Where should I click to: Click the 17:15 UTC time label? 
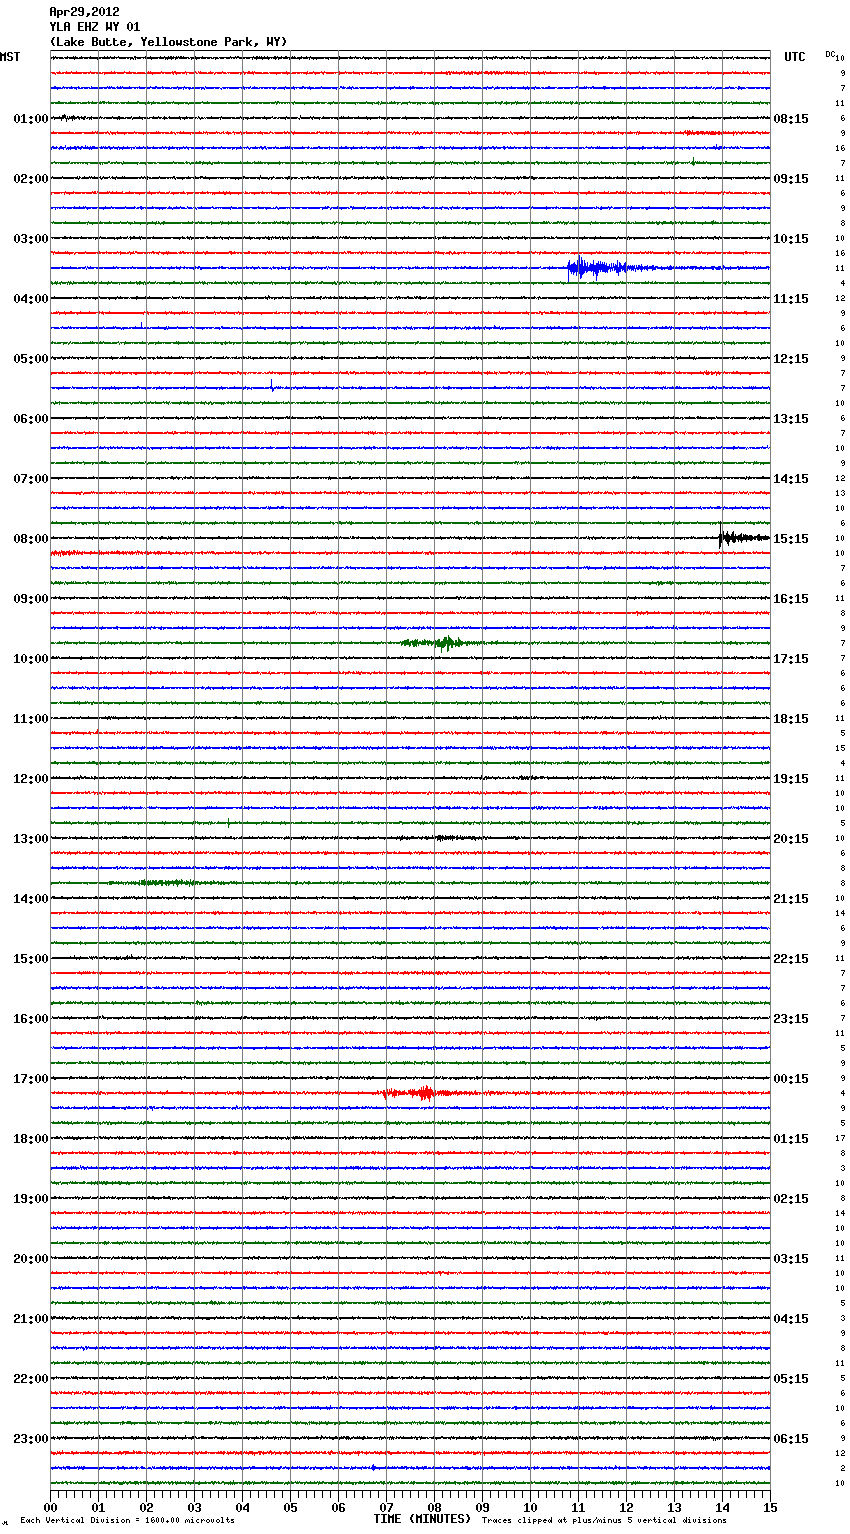(790, 658)
